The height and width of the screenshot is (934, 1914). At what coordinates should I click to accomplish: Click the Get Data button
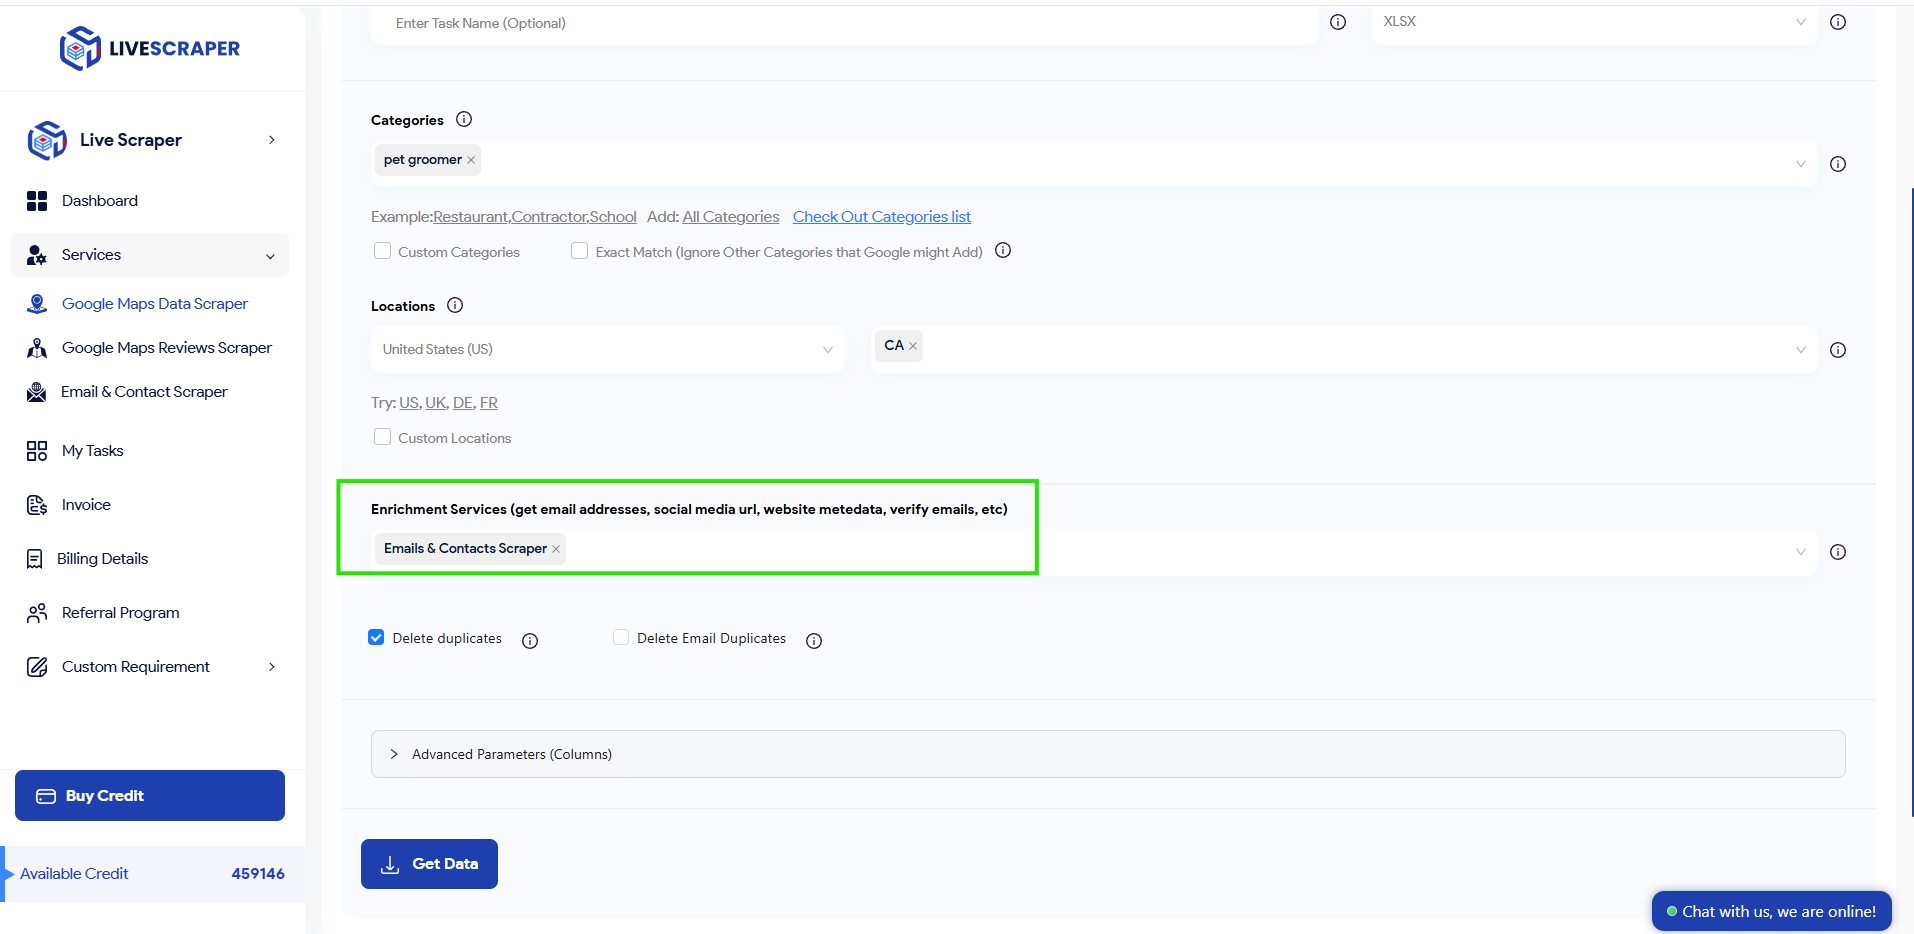(429, 864)
